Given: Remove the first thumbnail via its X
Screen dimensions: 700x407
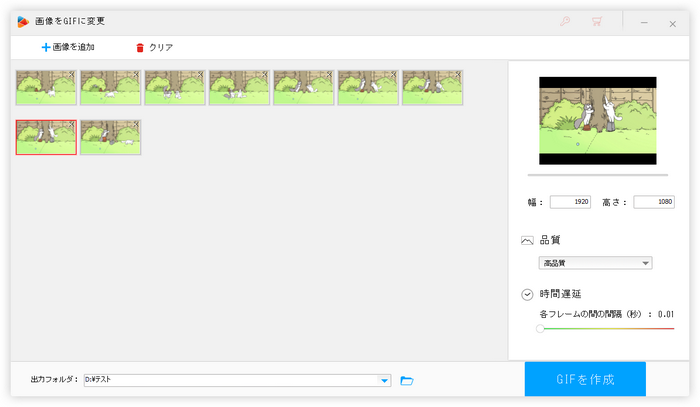Looking at the screenshot, I should pos(72,75).
